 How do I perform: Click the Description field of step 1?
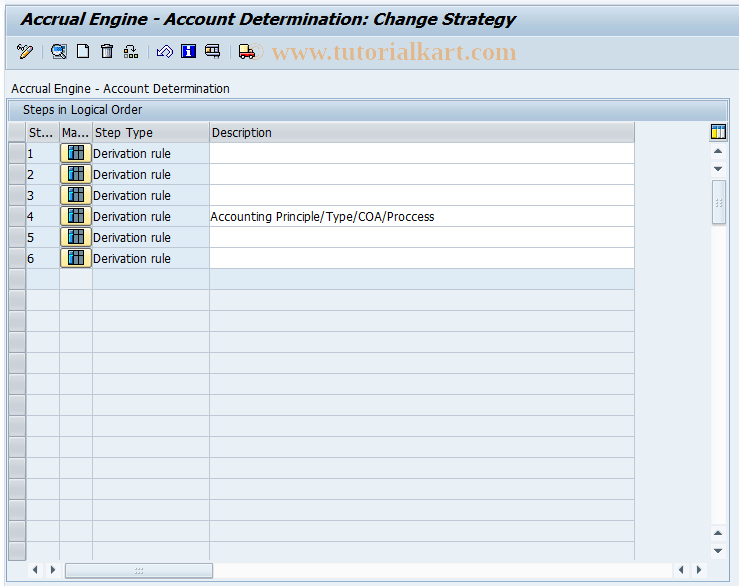(x=420, y=154)
